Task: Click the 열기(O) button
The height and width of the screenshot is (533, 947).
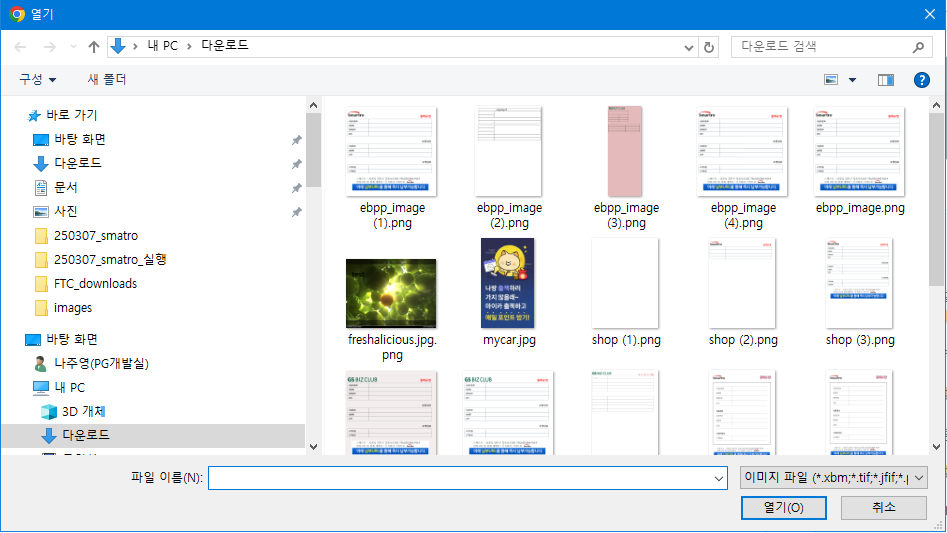Action: pos(783,508)
